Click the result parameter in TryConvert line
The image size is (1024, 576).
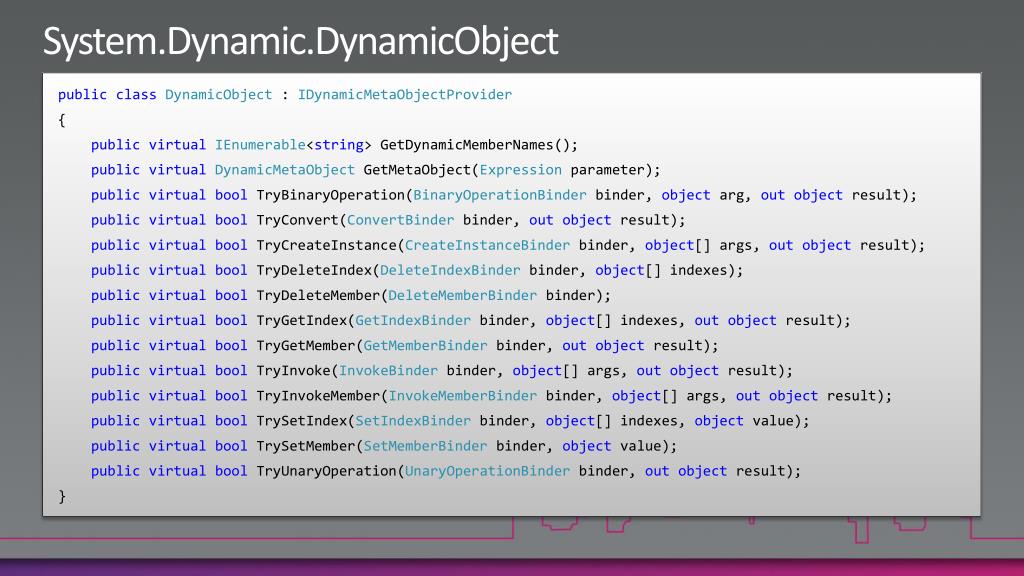pyautogui.click(x=645, y=220)
